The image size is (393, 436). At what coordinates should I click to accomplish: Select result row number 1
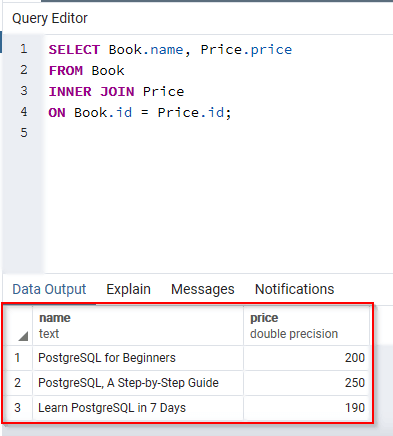click(18, 358)
